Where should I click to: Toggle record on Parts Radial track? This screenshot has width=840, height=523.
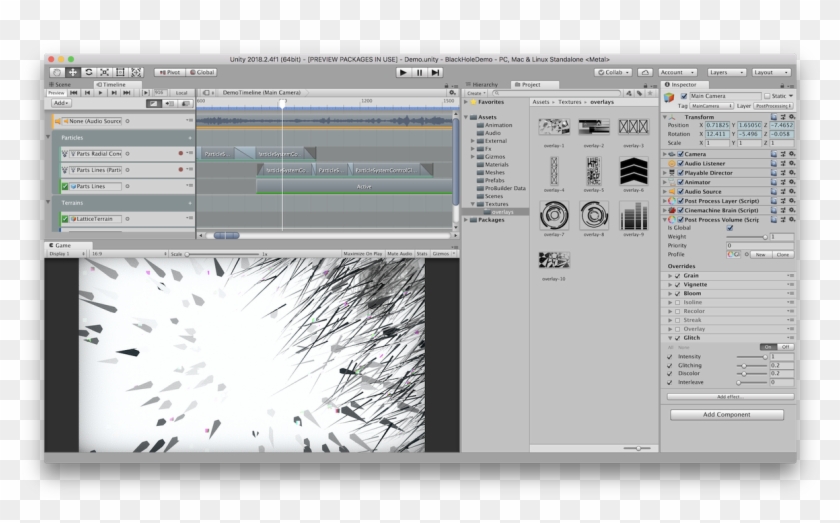pyautogui.click(x=181, y=153)
